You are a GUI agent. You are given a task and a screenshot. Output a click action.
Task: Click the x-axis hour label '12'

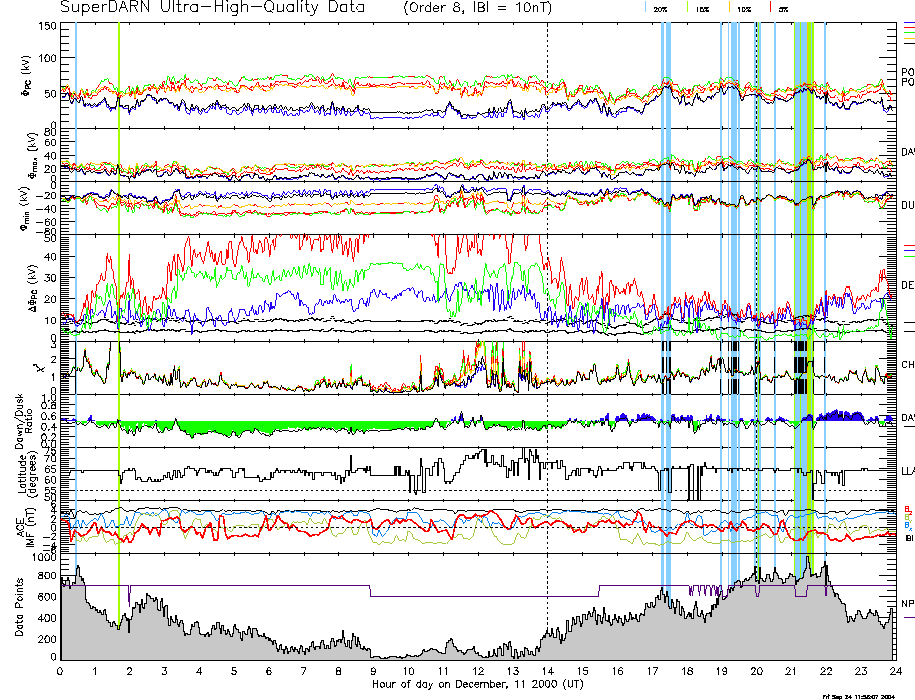tap(478, 671)
